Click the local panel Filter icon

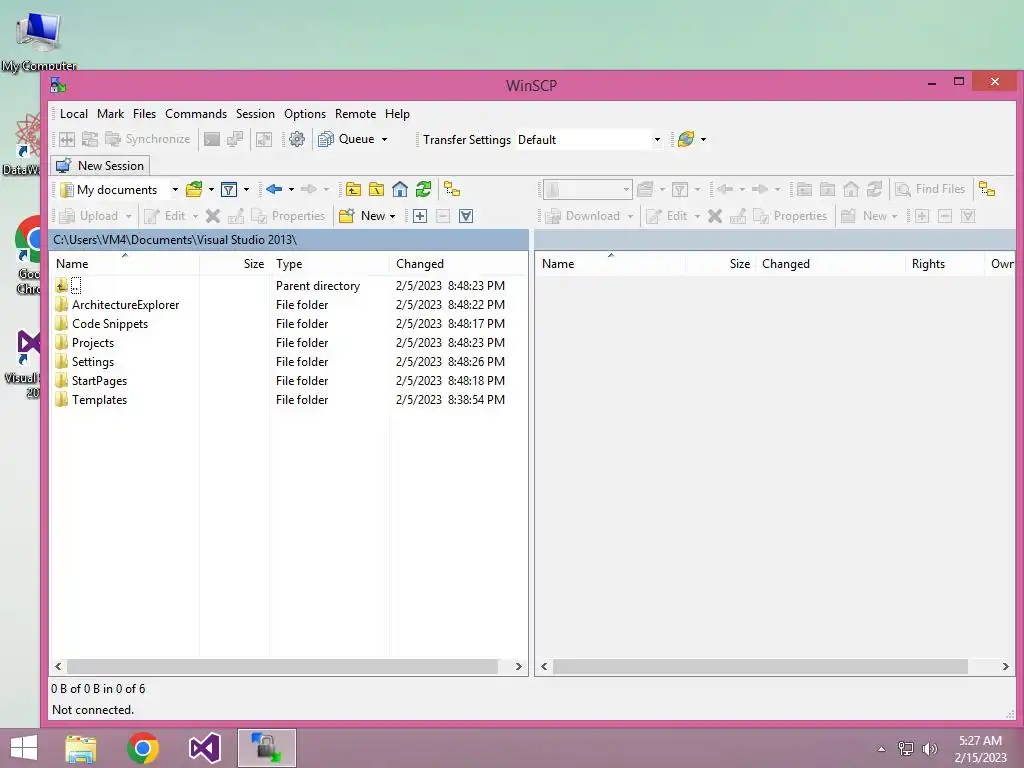click(229, 189)
